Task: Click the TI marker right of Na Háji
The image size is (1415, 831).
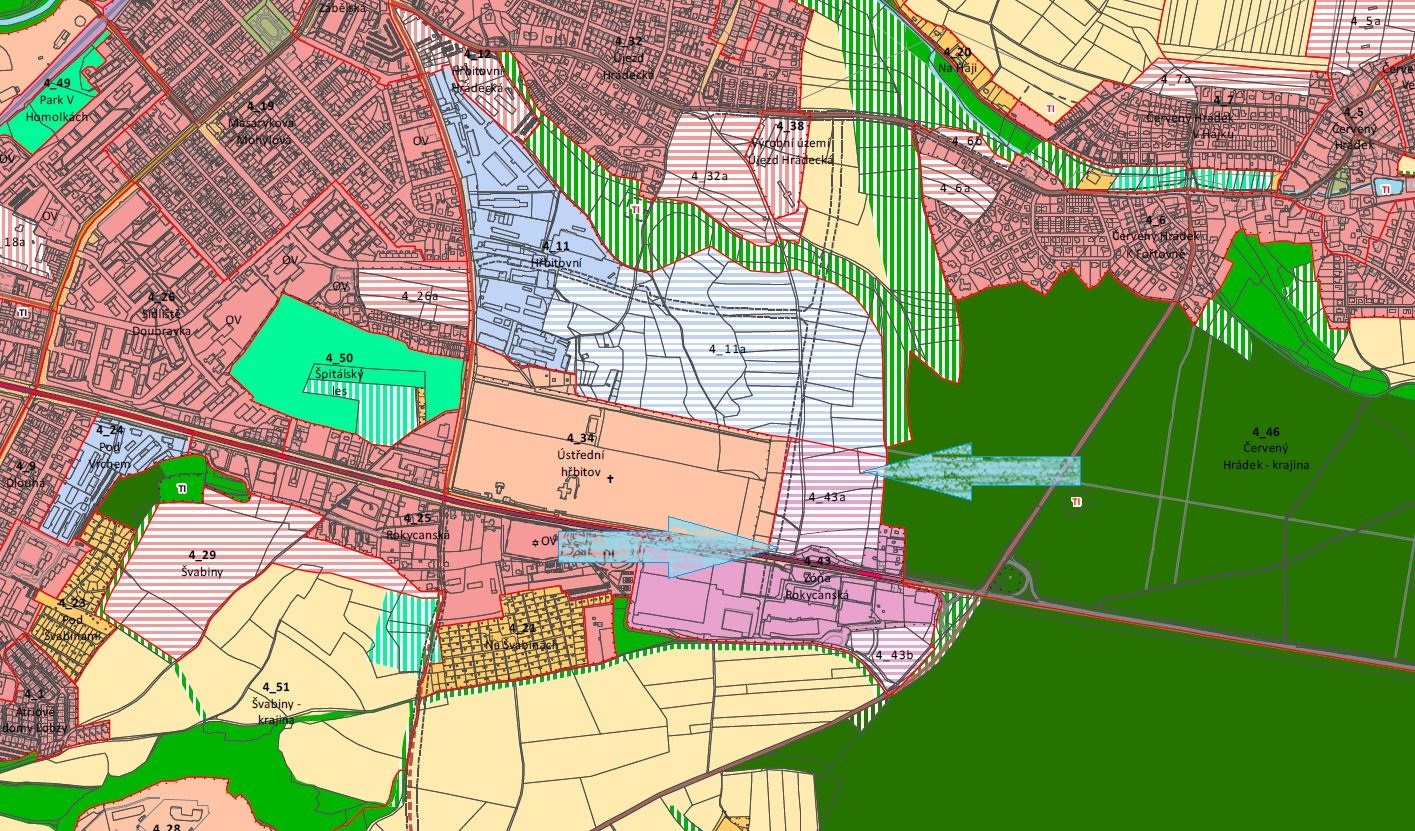Action: coord(1050,108)
